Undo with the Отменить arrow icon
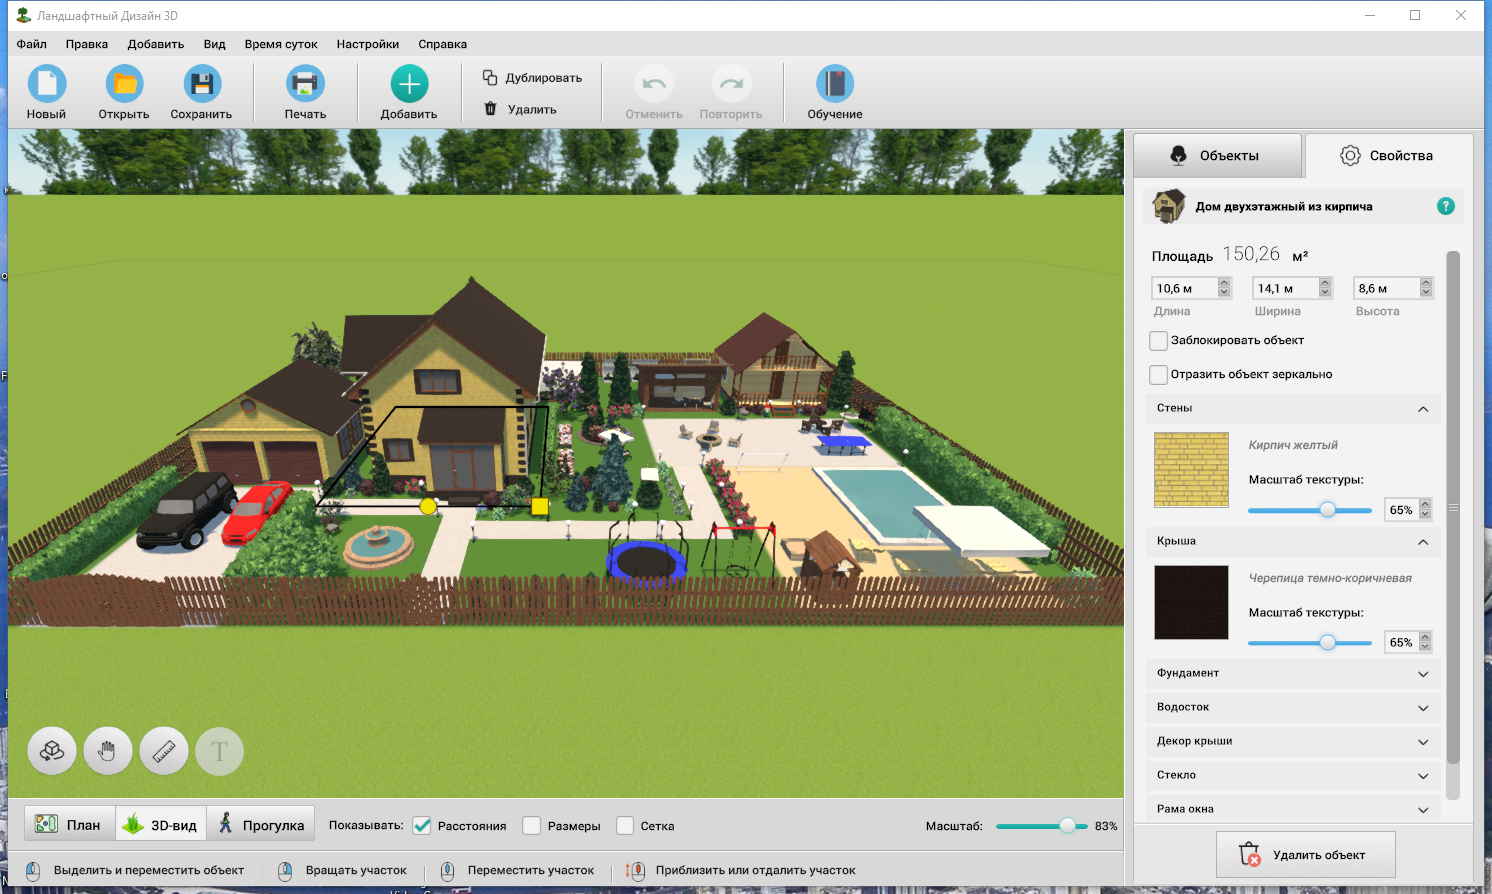 point(654,84)
